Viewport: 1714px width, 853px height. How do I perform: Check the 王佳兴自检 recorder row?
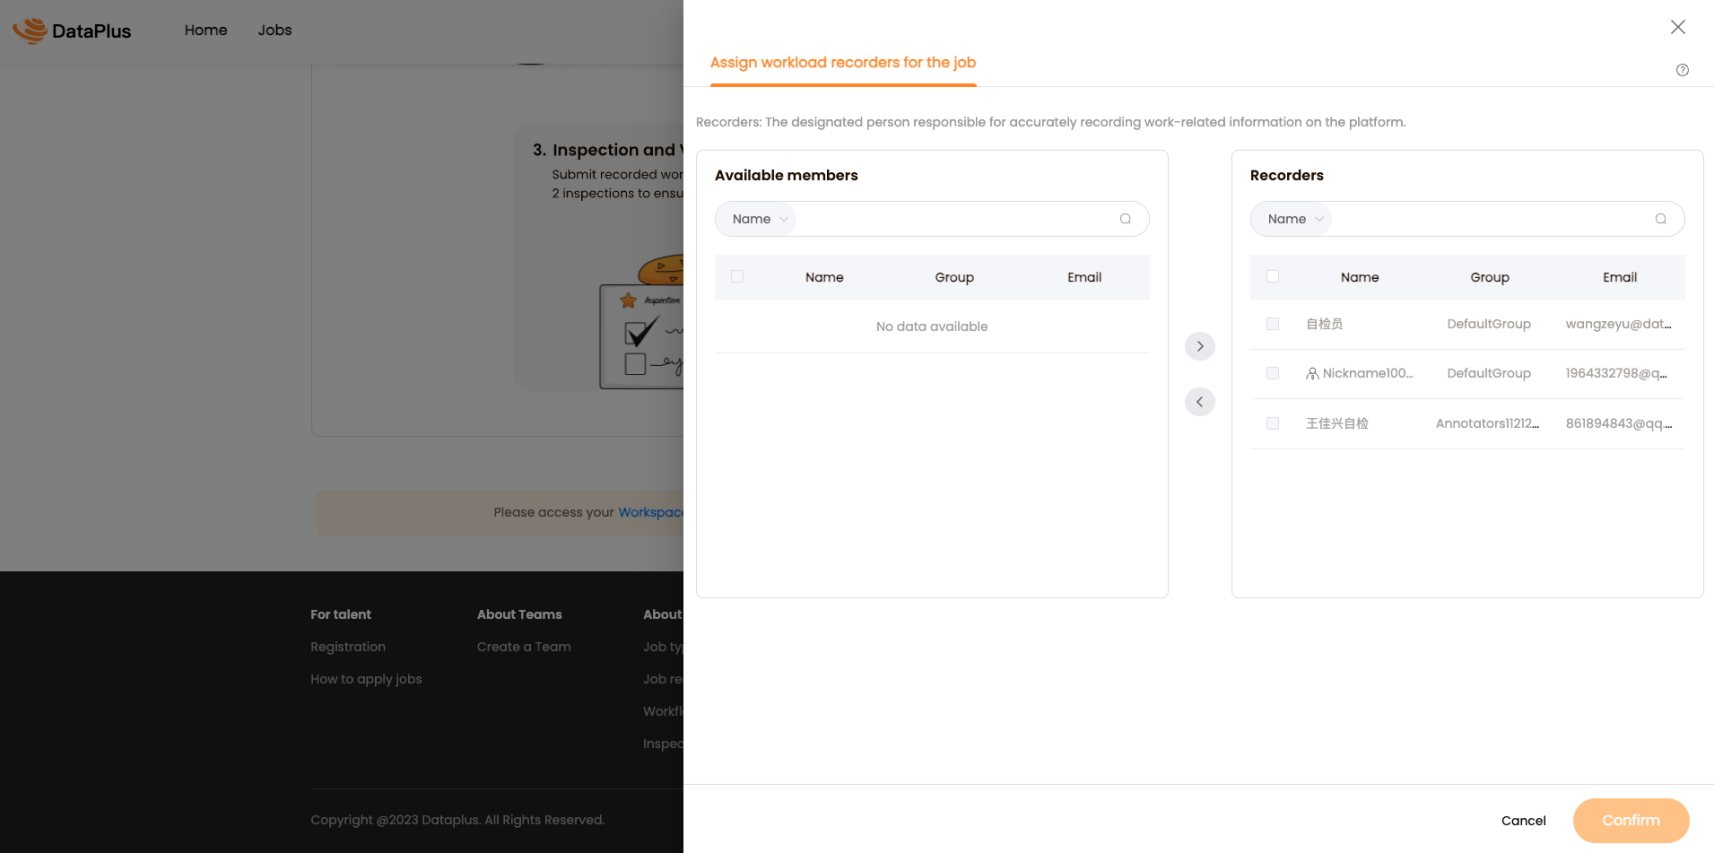[x=1272, y=423]
